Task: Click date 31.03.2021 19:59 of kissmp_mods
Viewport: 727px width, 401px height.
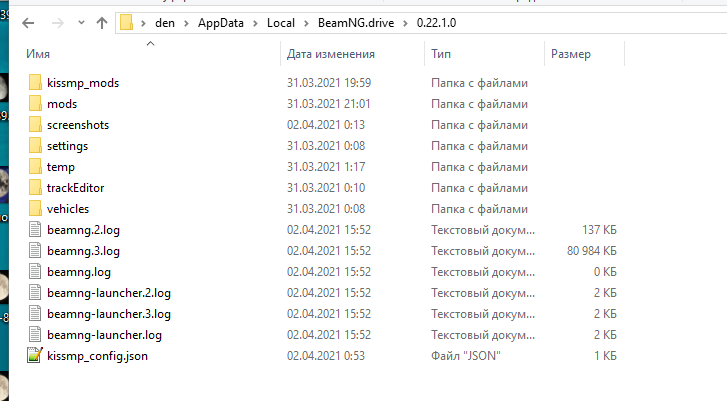Action: (x=329, y=83)
